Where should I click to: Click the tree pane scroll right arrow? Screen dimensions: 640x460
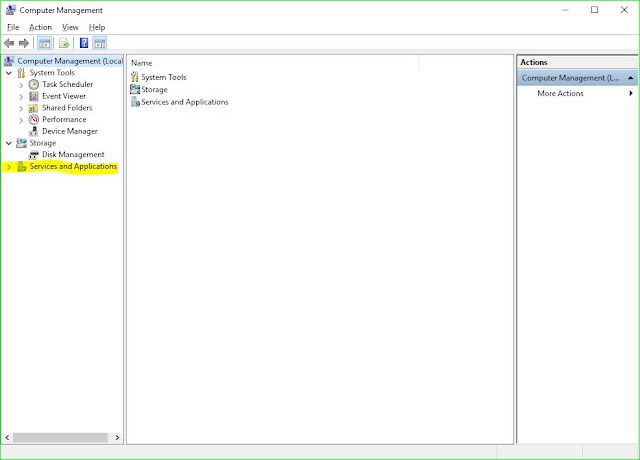(x=117, y=438)
